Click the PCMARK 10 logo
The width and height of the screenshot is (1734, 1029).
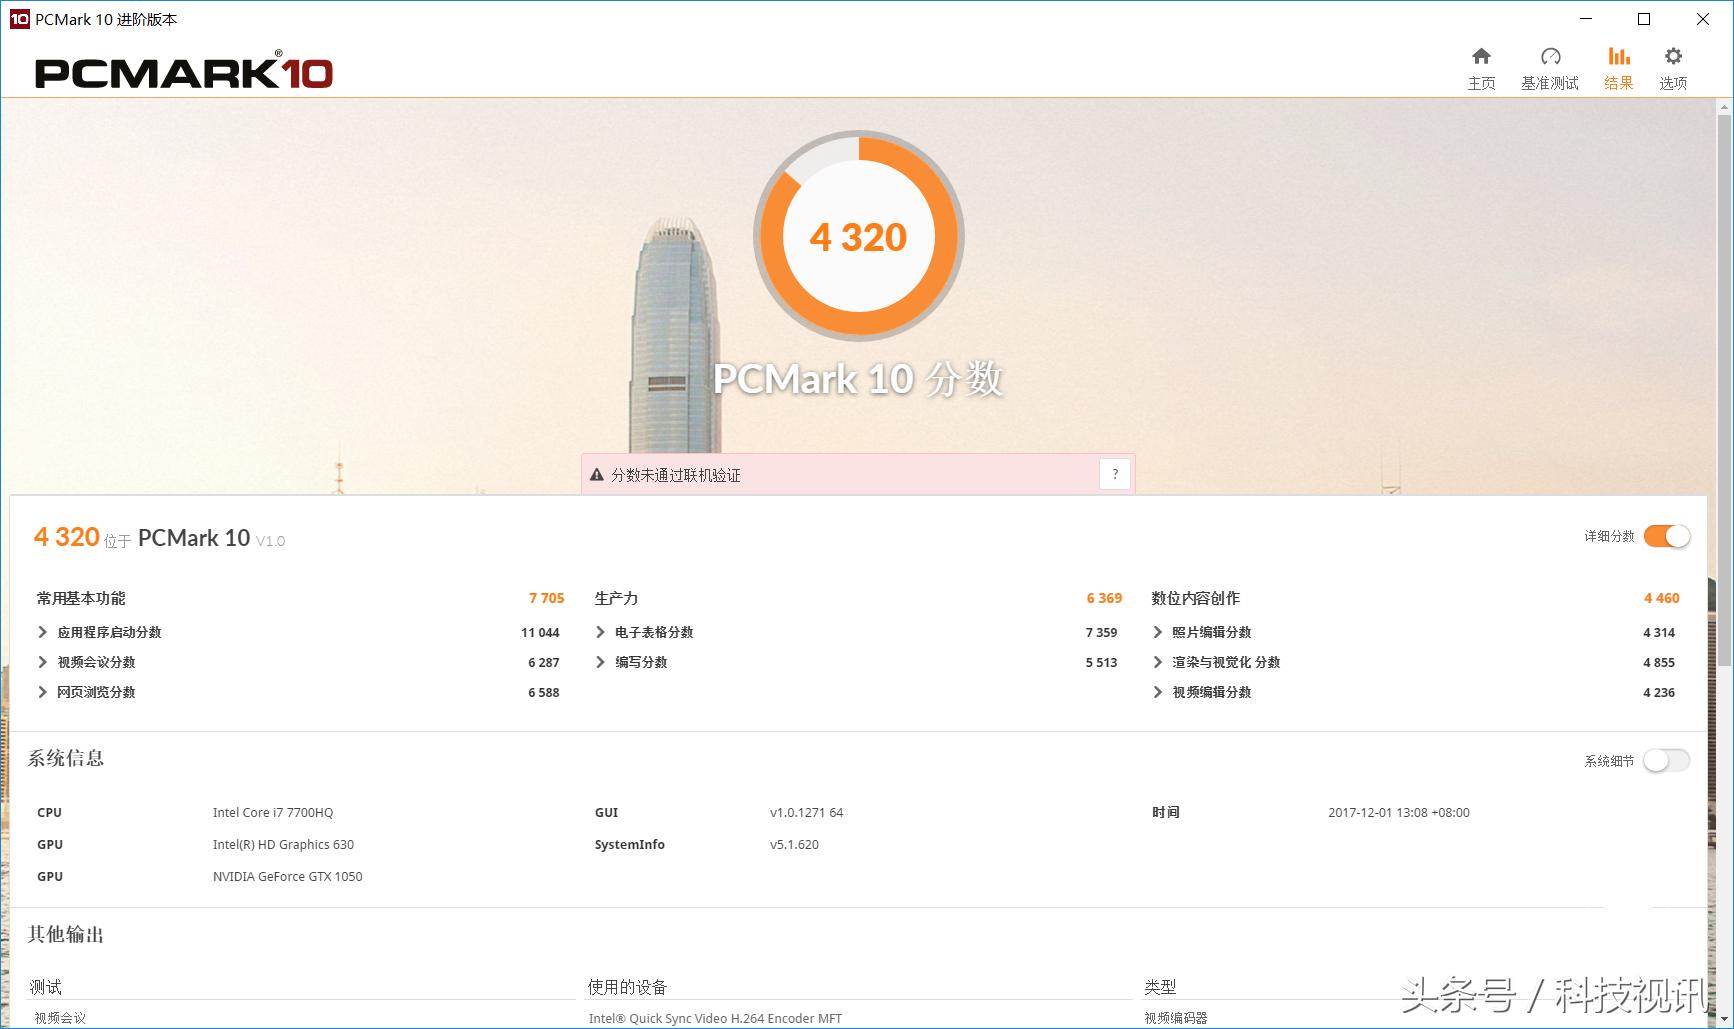pyautogui.click(x=185, y=73)
